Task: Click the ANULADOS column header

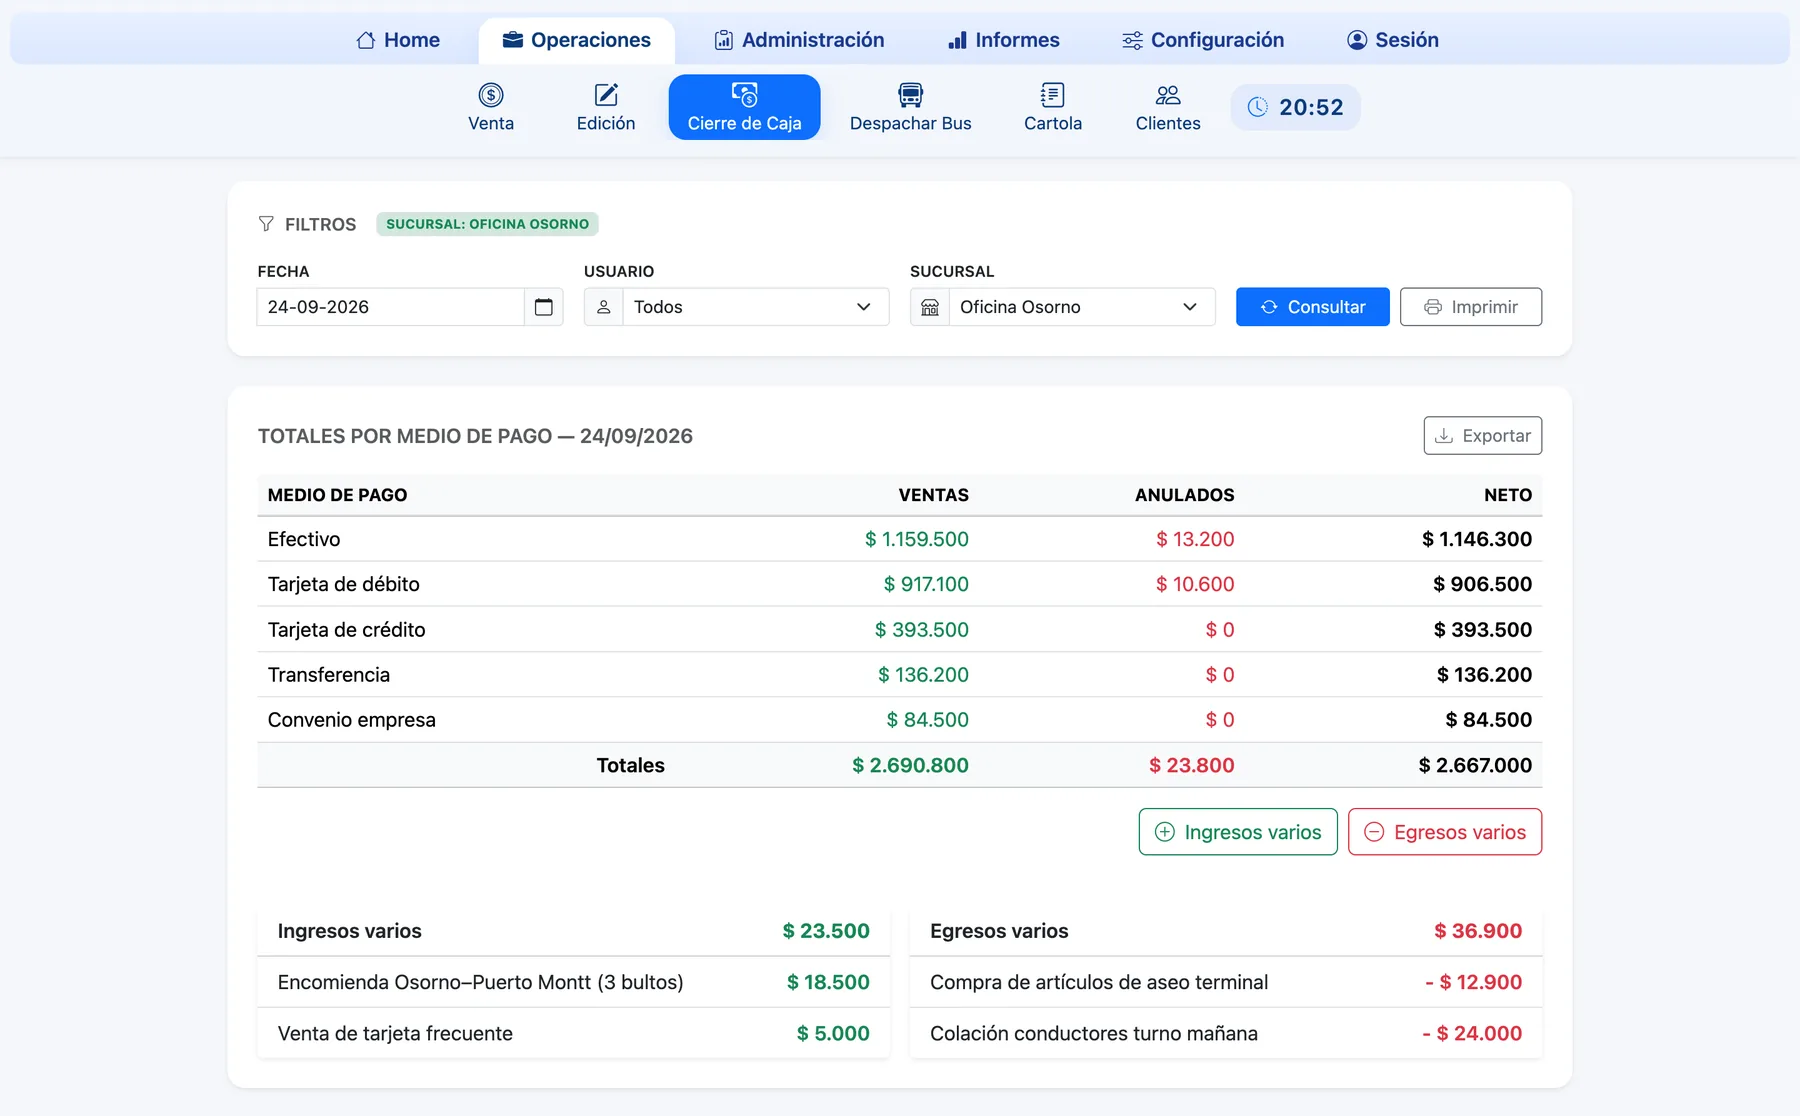Action: click(x=1184, y=495)
